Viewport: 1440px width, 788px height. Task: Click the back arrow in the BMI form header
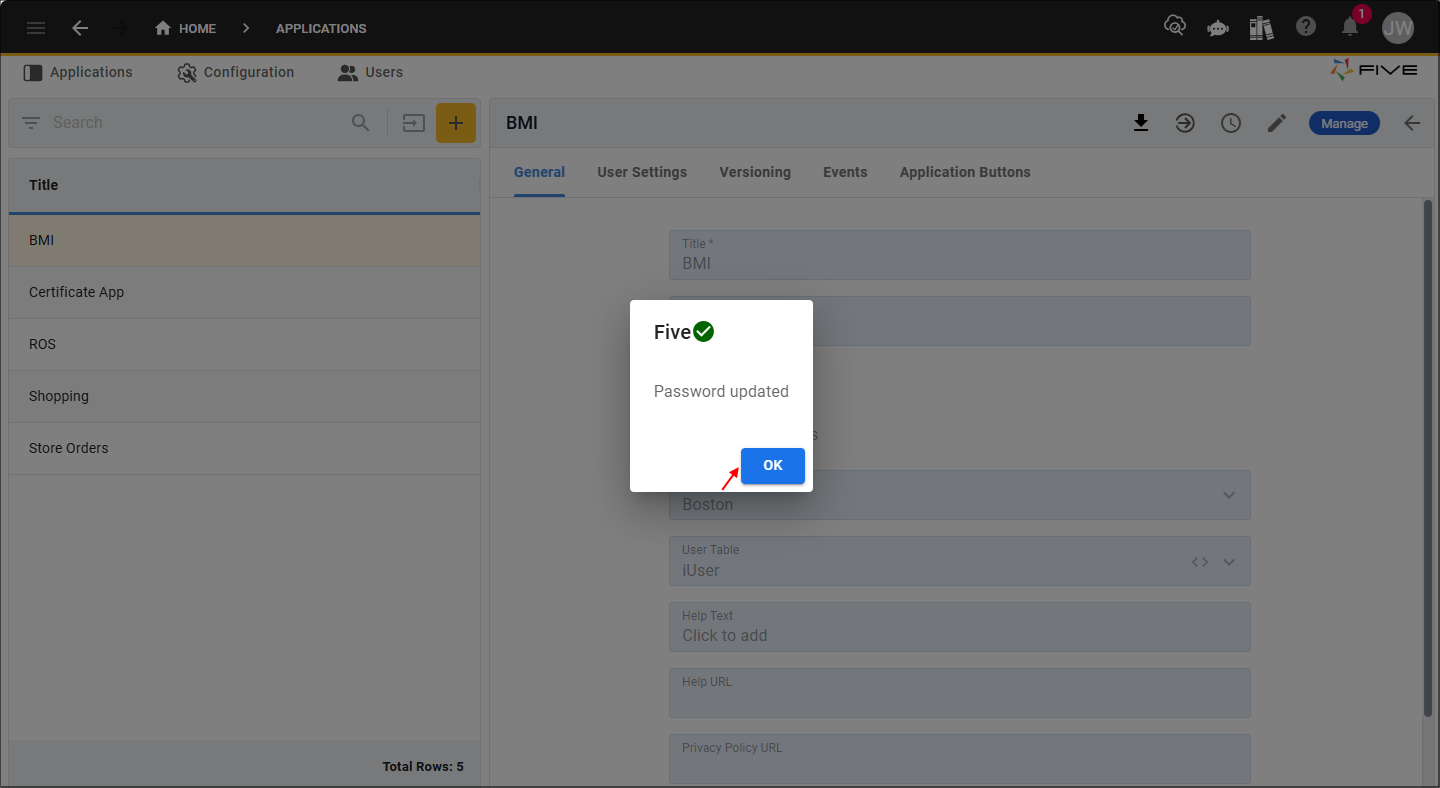pyautogui.click(x=1412, y=123)
